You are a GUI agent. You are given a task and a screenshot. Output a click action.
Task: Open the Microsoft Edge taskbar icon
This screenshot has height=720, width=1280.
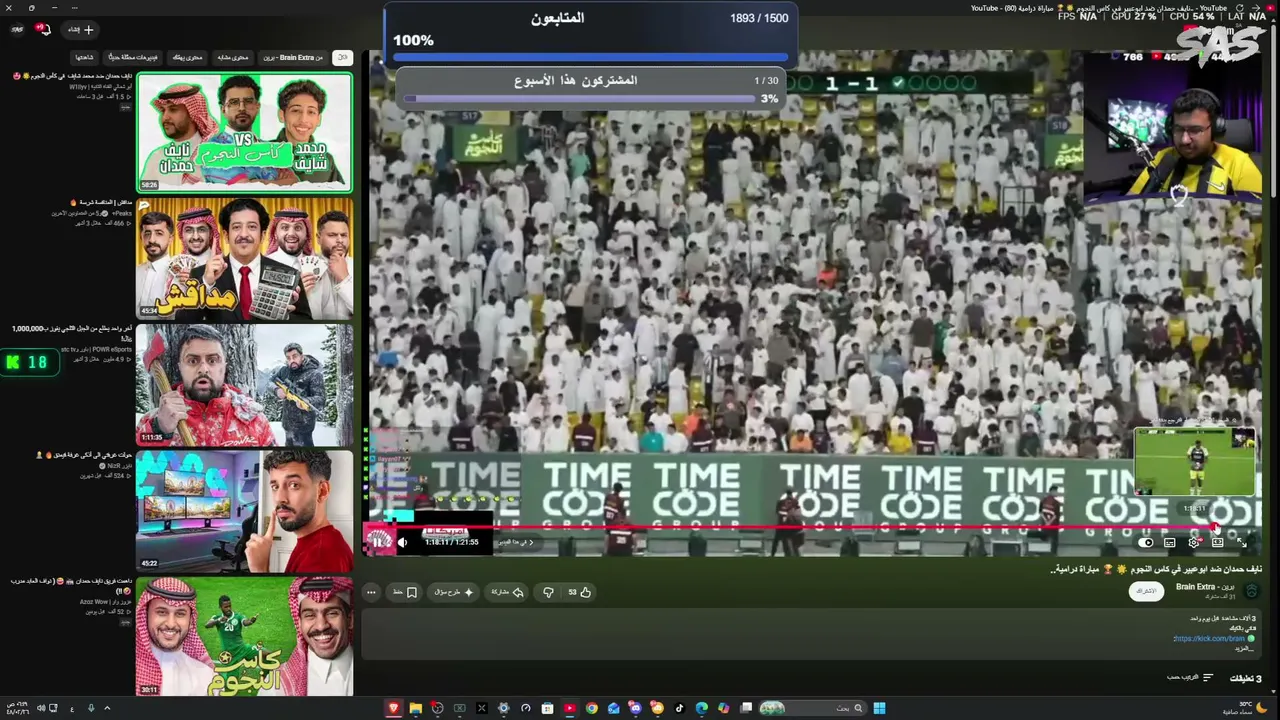(701, 708)
